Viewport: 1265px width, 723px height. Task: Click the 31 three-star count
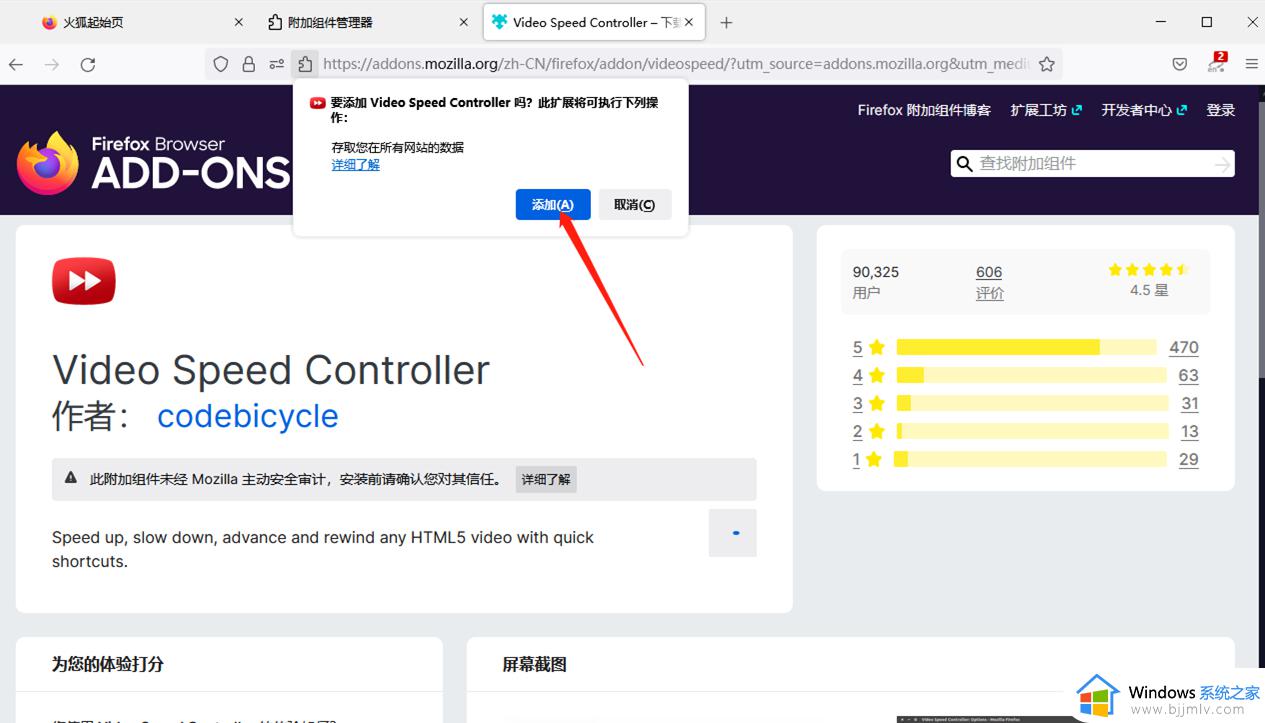click(1189, 403)
